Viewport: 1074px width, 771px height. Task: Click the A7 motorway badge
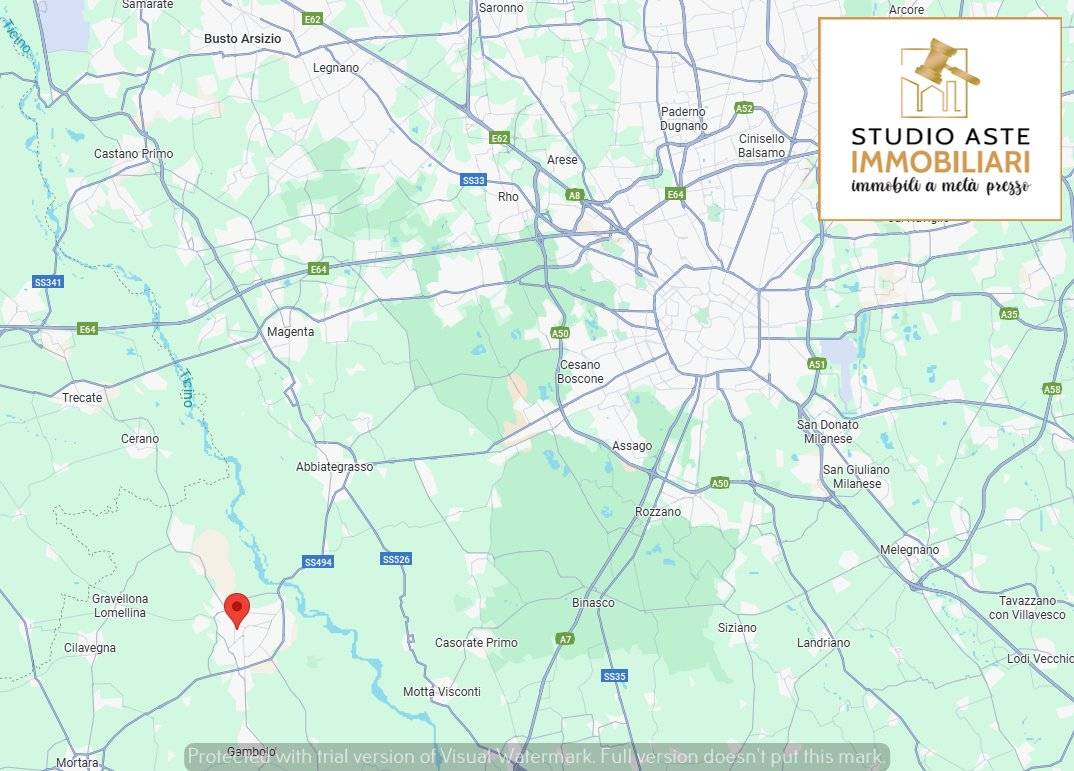click(x=564, y=639)
